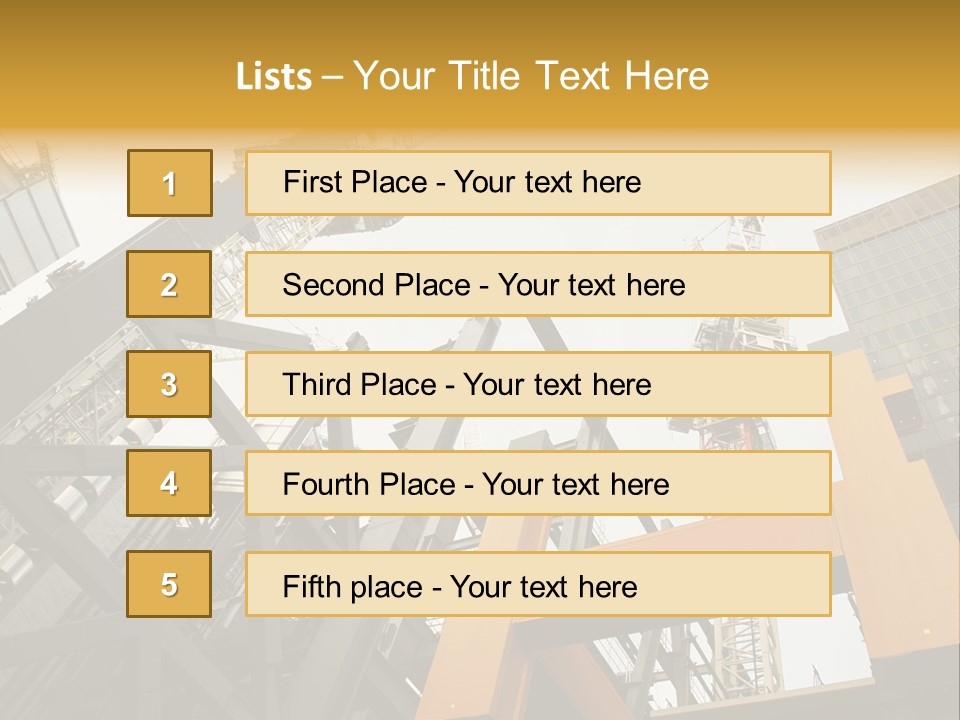Click the number 5 box

coord(169,584)
